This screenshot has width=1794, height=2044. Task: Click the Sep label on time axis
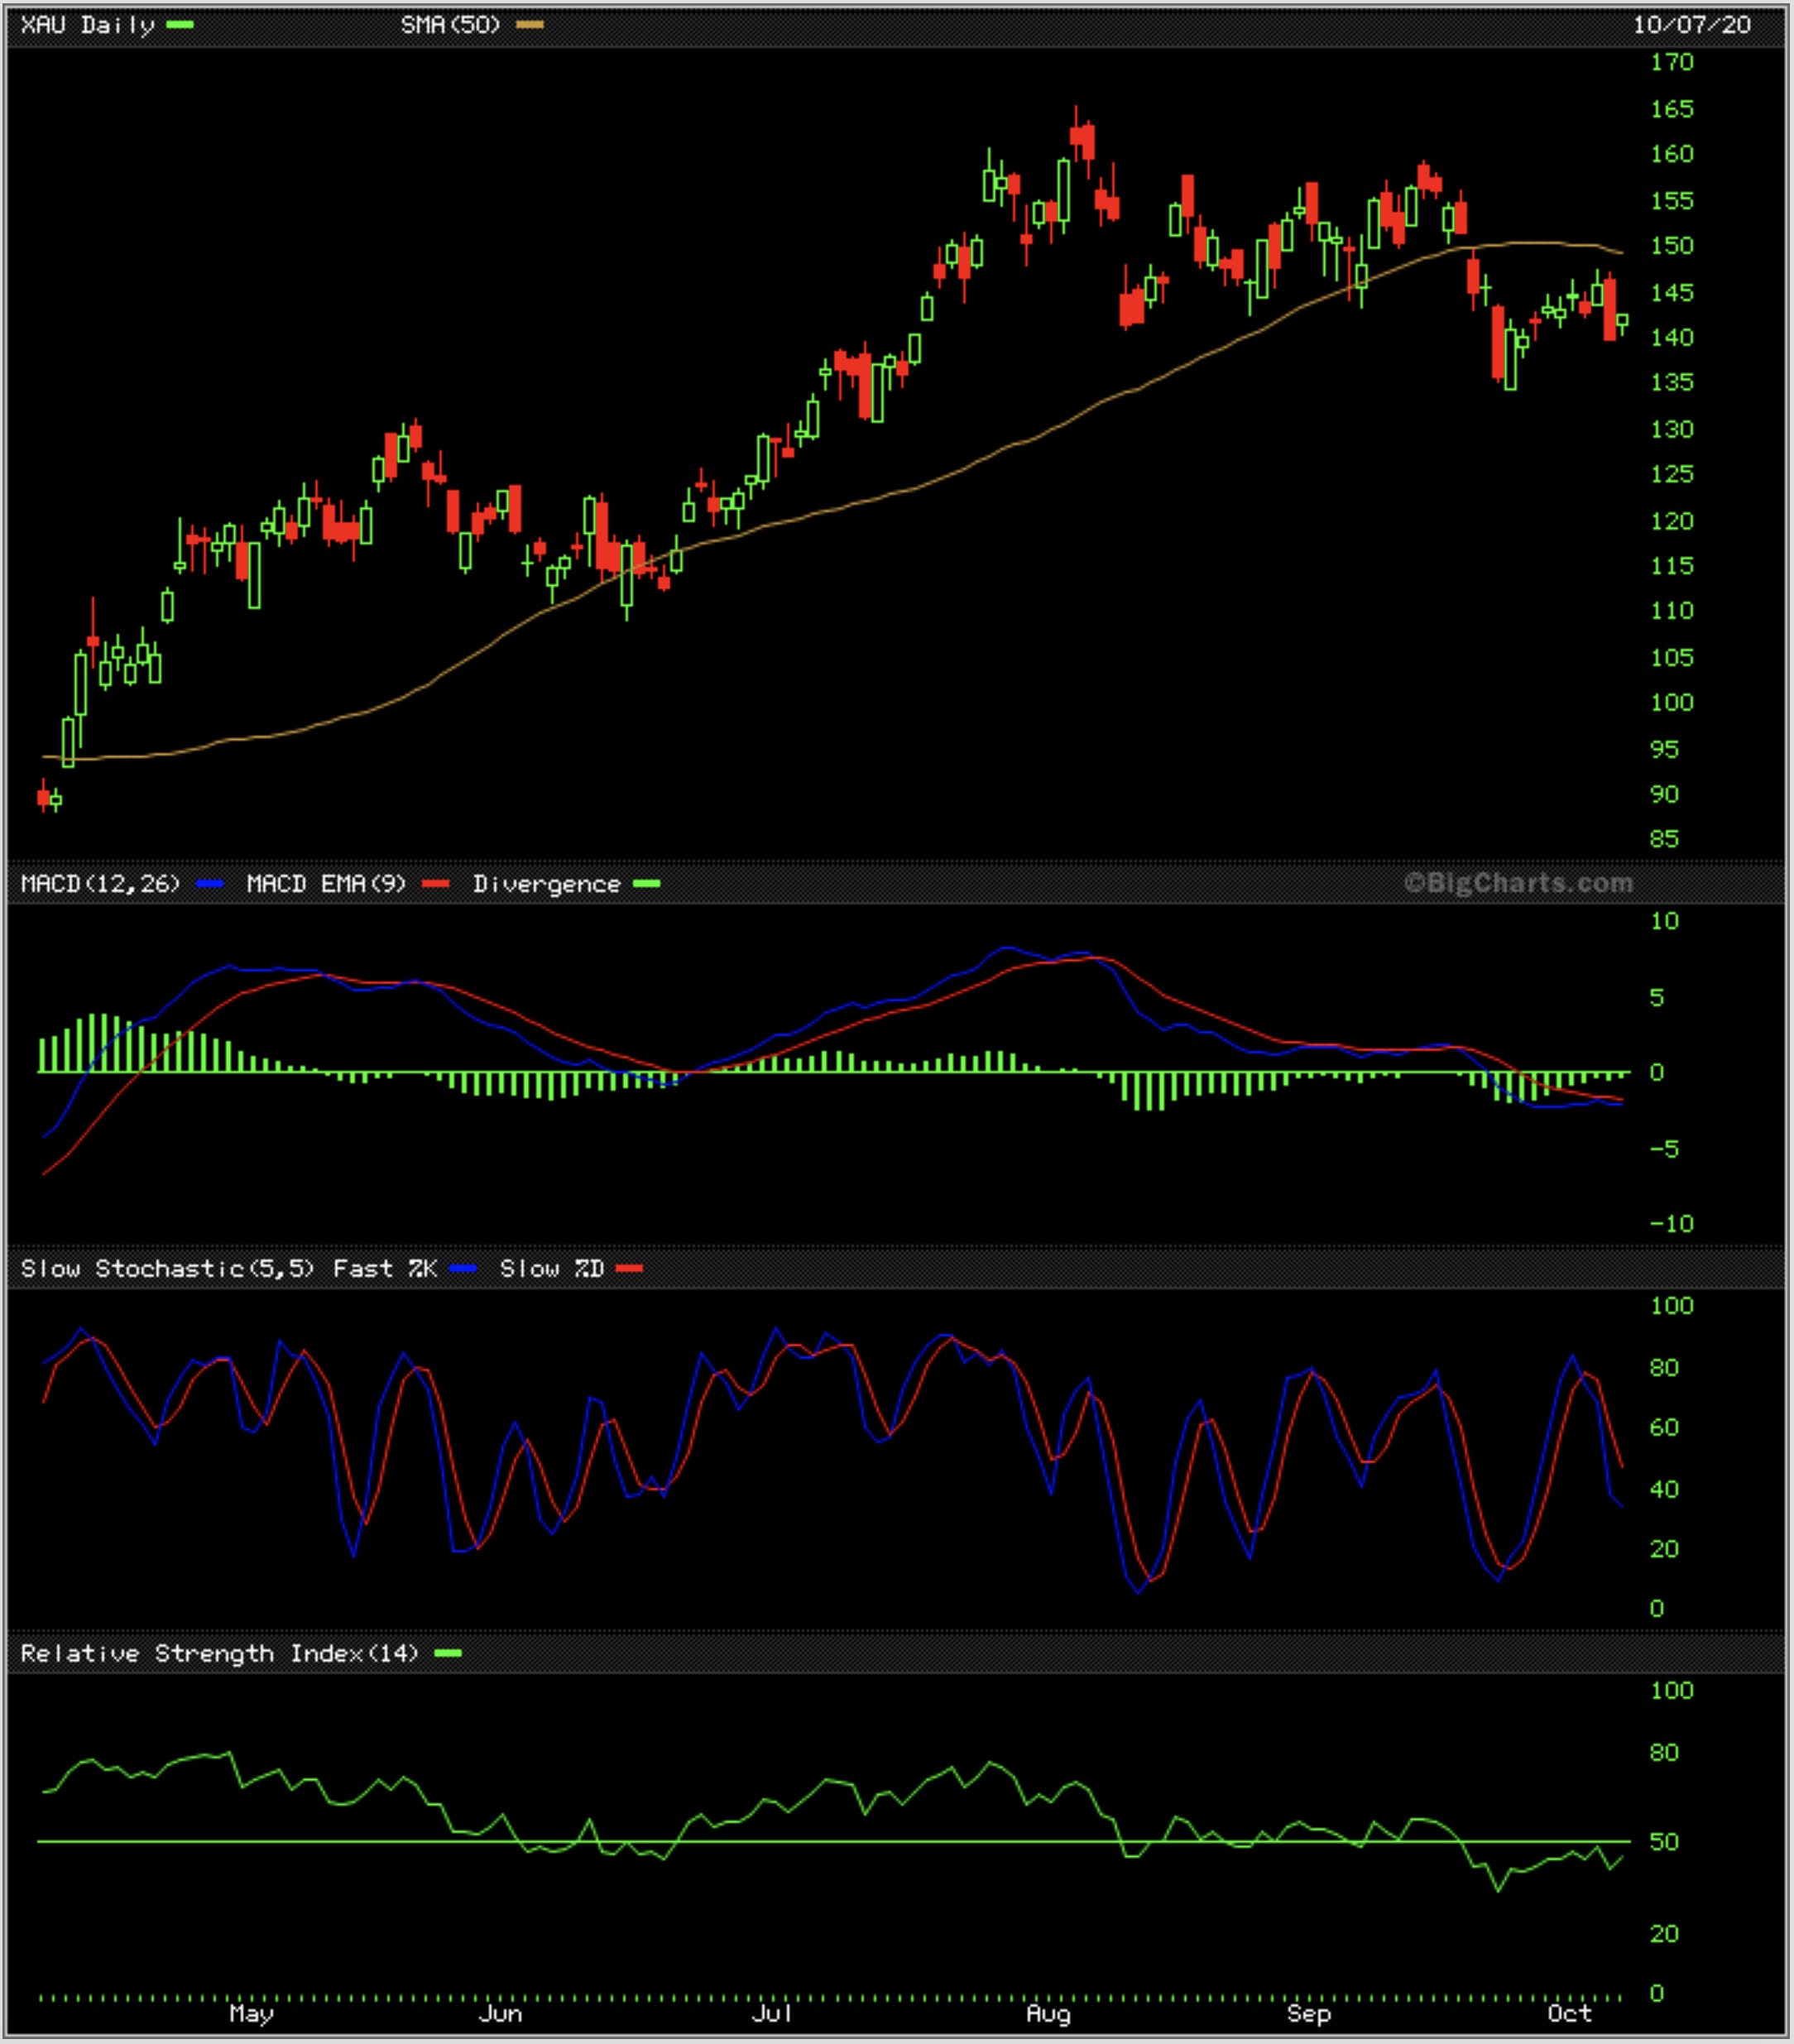pyautogui.click(x=1308, y=2013)
